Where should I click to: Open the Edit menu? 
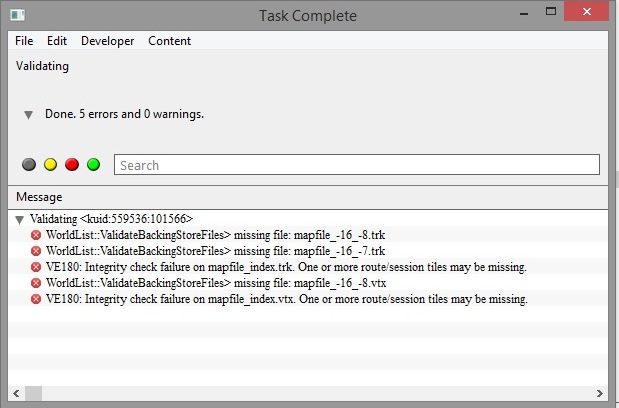coord(57,41)
